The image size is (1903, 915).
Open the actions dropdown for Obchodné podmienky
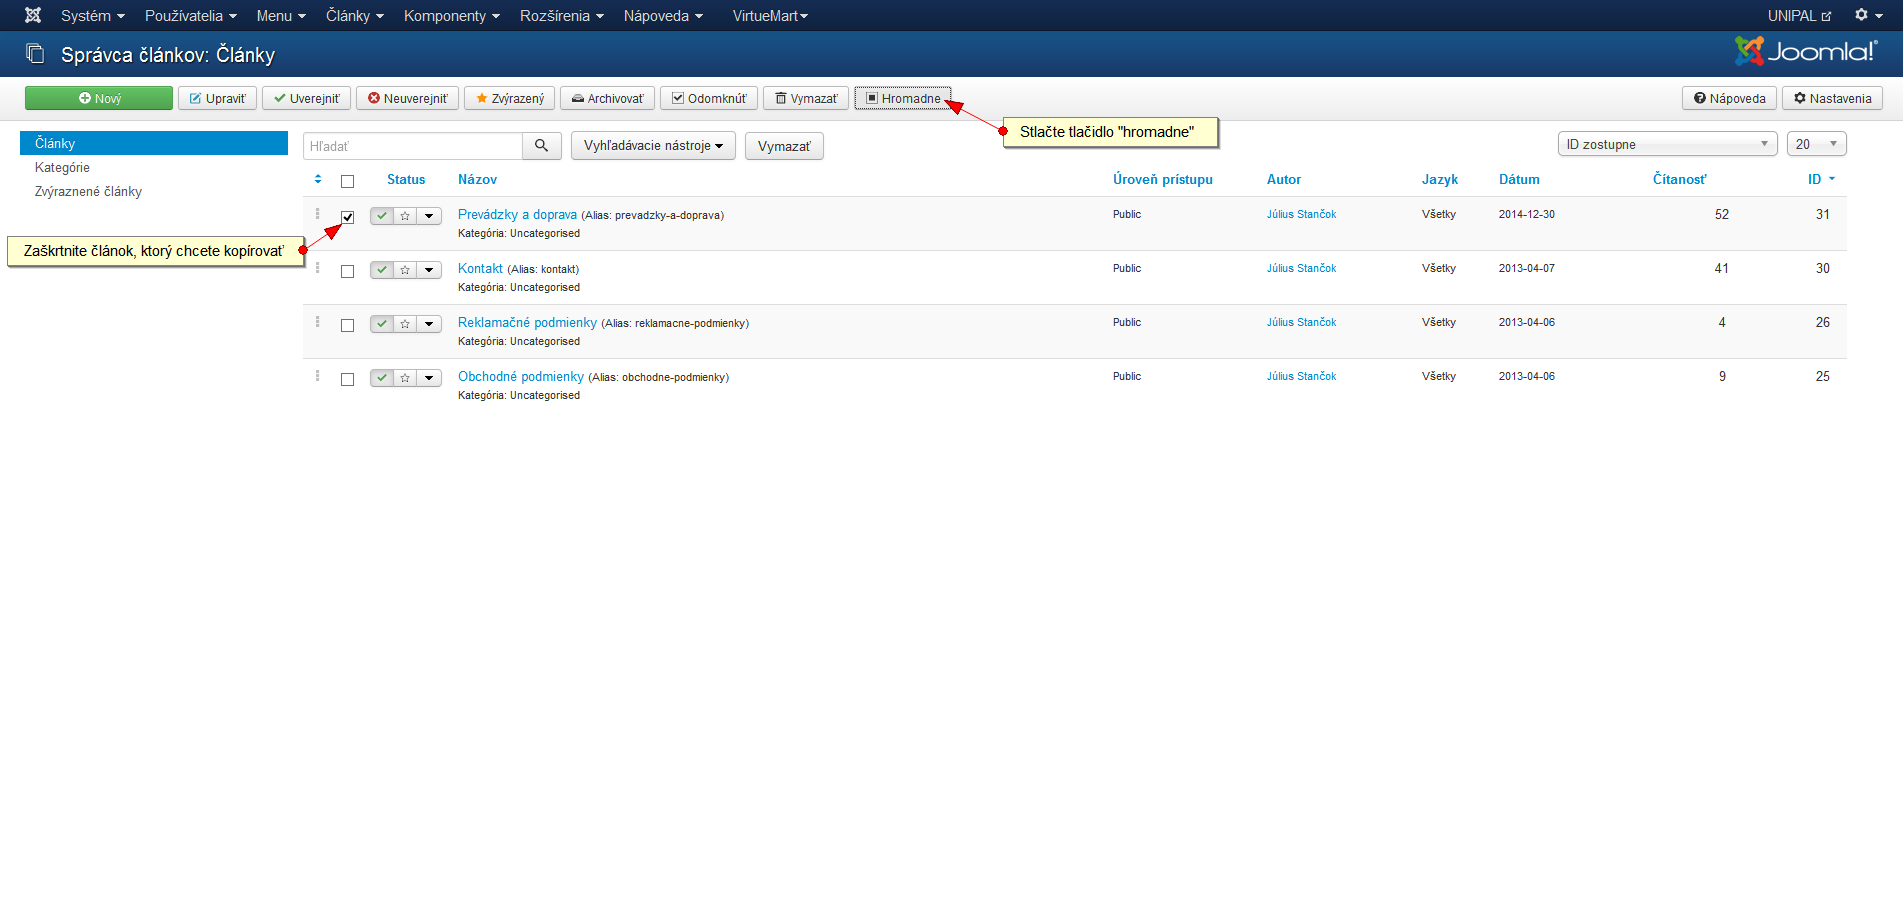point(429,377)
